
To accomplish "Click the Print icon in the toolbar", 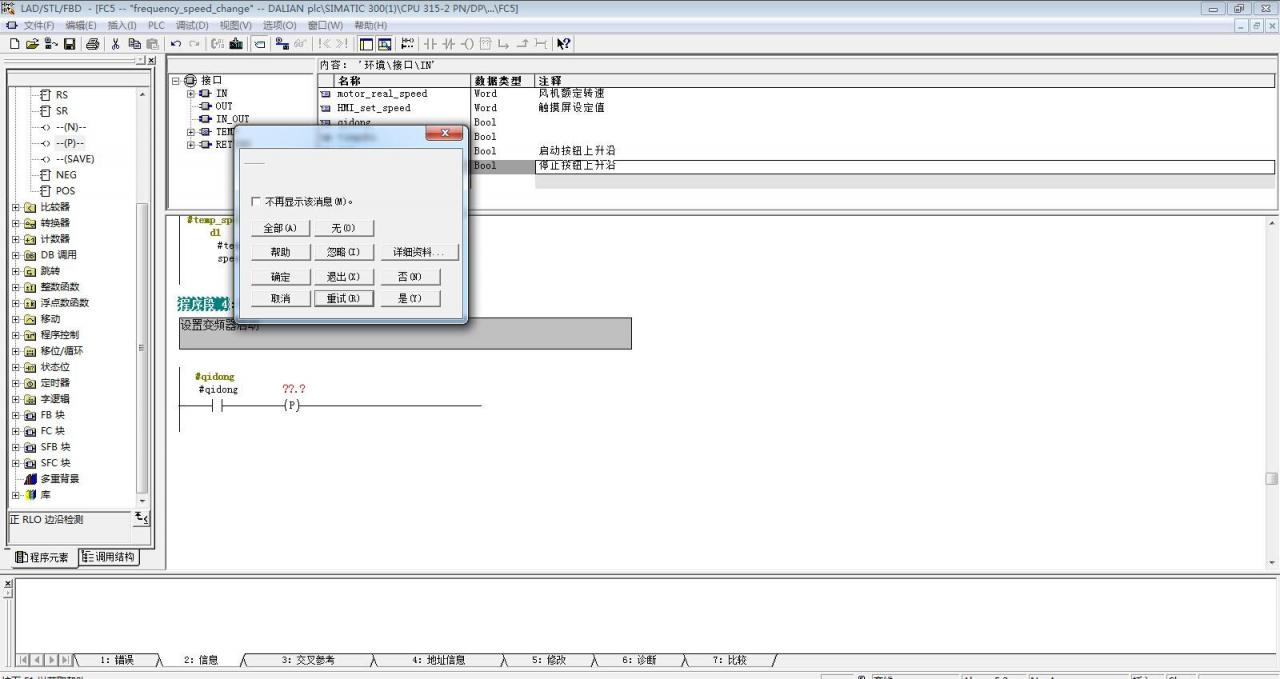I will (x=93, y=44).
